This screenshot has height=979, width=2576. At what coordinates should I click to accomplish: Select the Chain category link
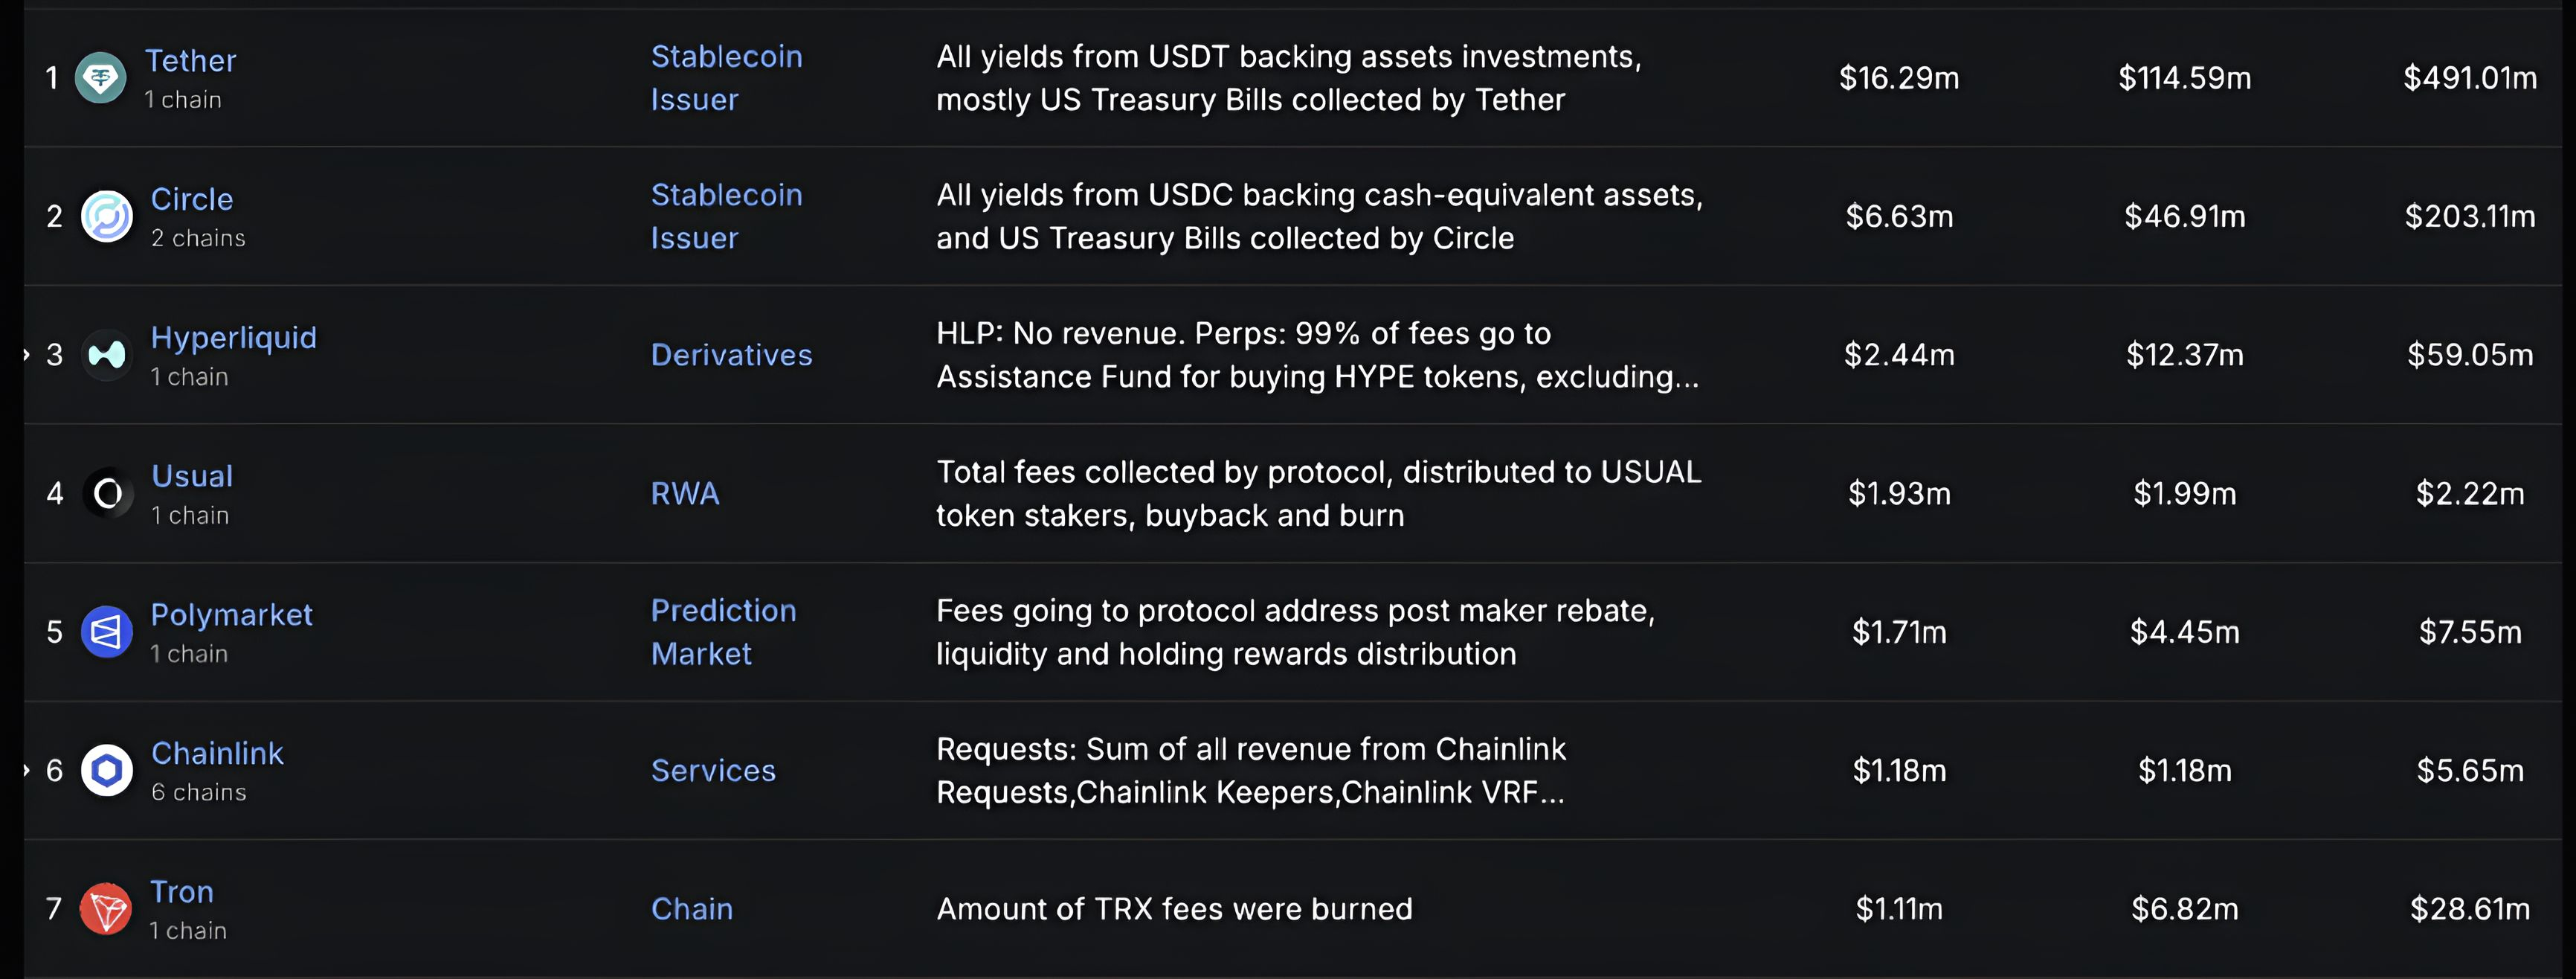pos(692,909)
